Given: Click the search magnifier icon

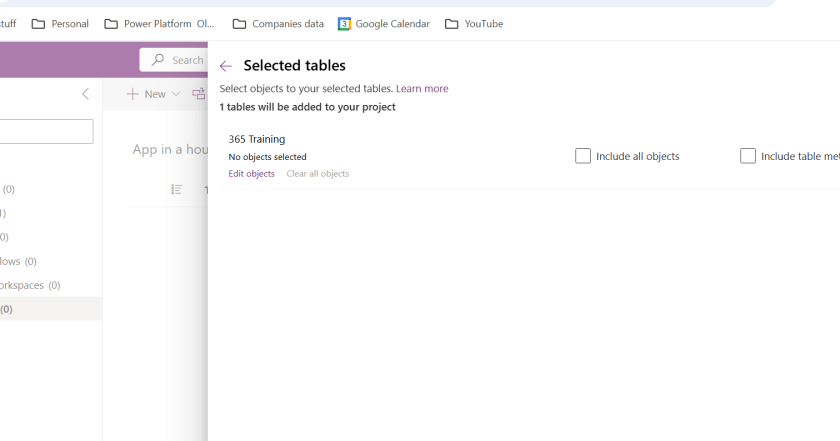Looking at the screenshot, I should (x=158, y=60).
